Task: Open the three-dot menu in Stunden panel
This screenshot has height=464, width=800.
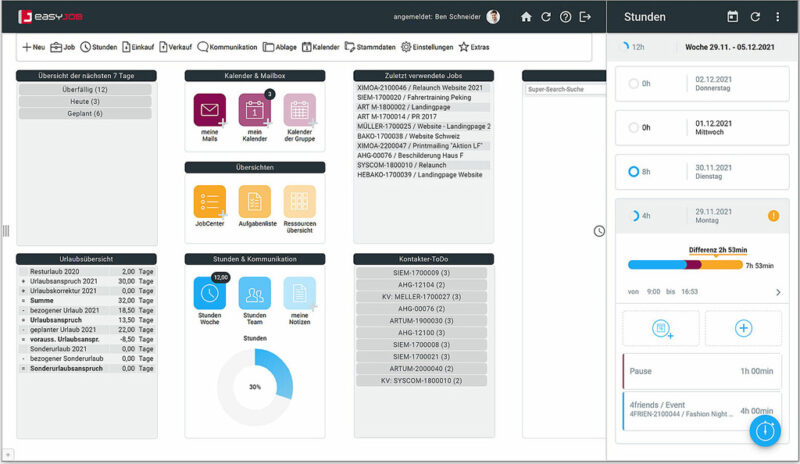Action: [x=777, y=17]
